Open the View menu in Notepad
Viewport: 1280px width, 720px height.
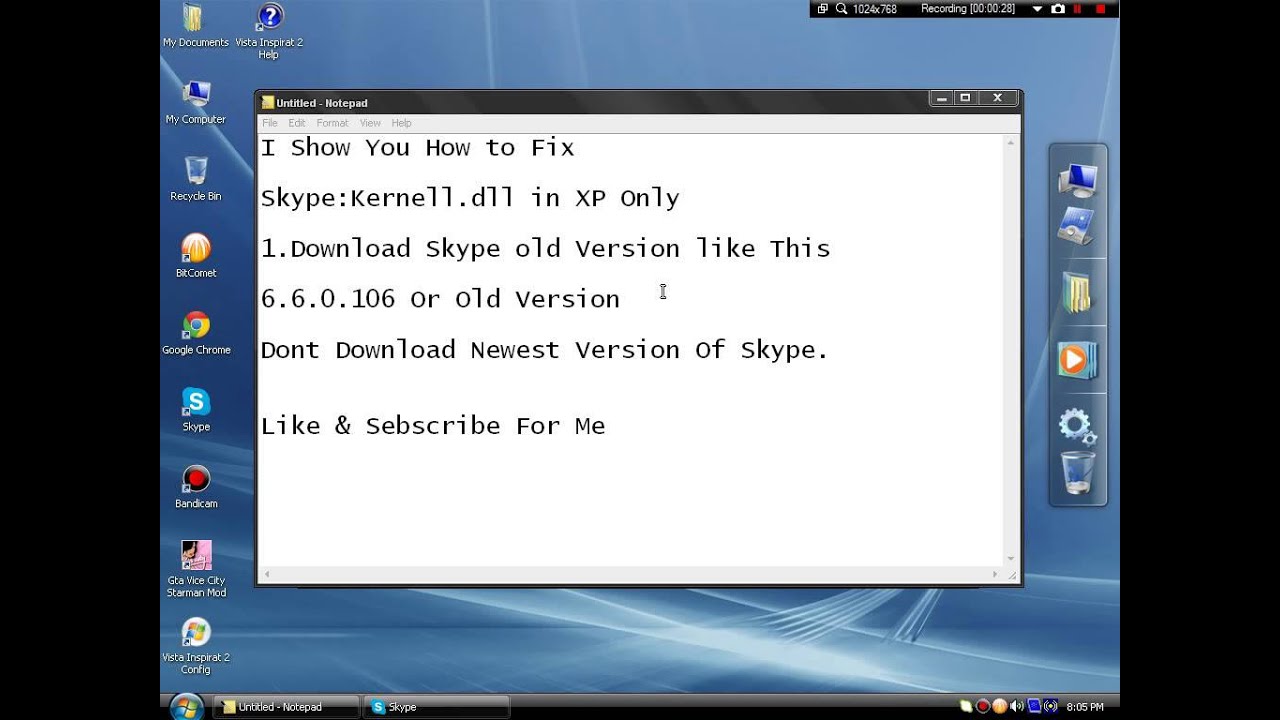(370, 123)
